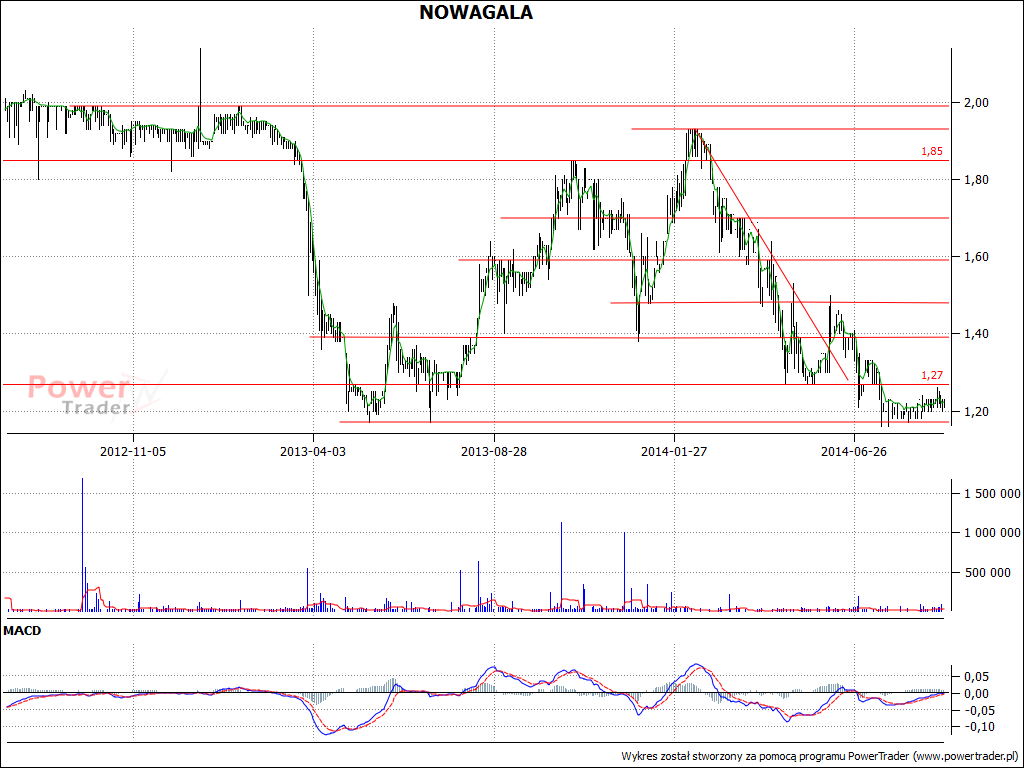Select the 2012-11-05 date label

coord(133,452)
